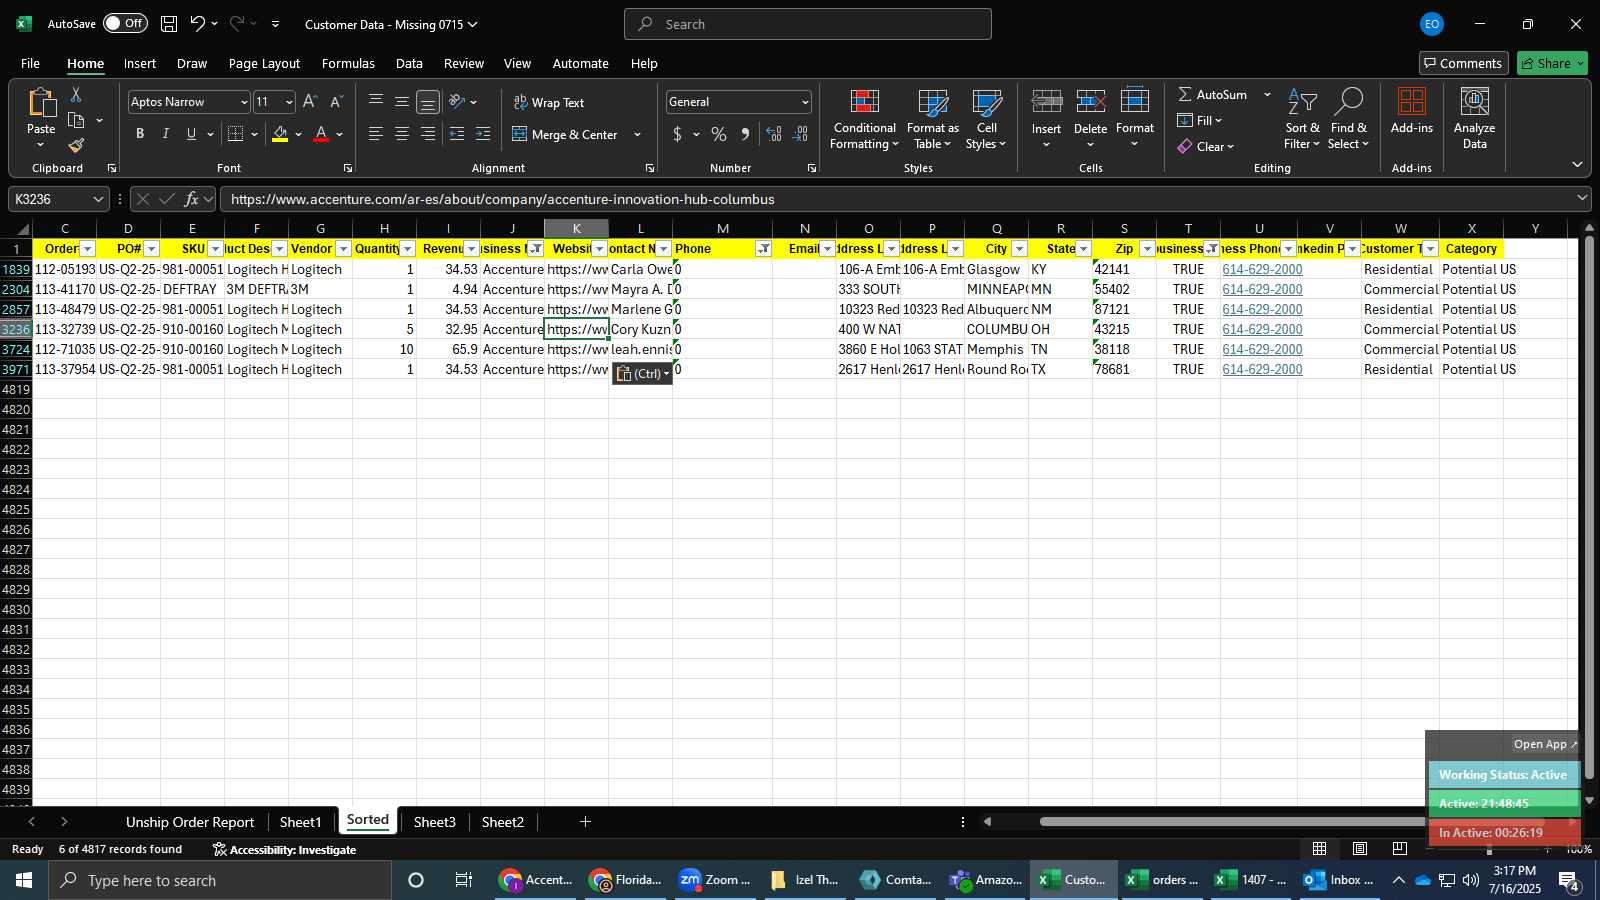Click the Comments button
The width and height of the screenshot is (1600, 900).
tap(1463, 63)
